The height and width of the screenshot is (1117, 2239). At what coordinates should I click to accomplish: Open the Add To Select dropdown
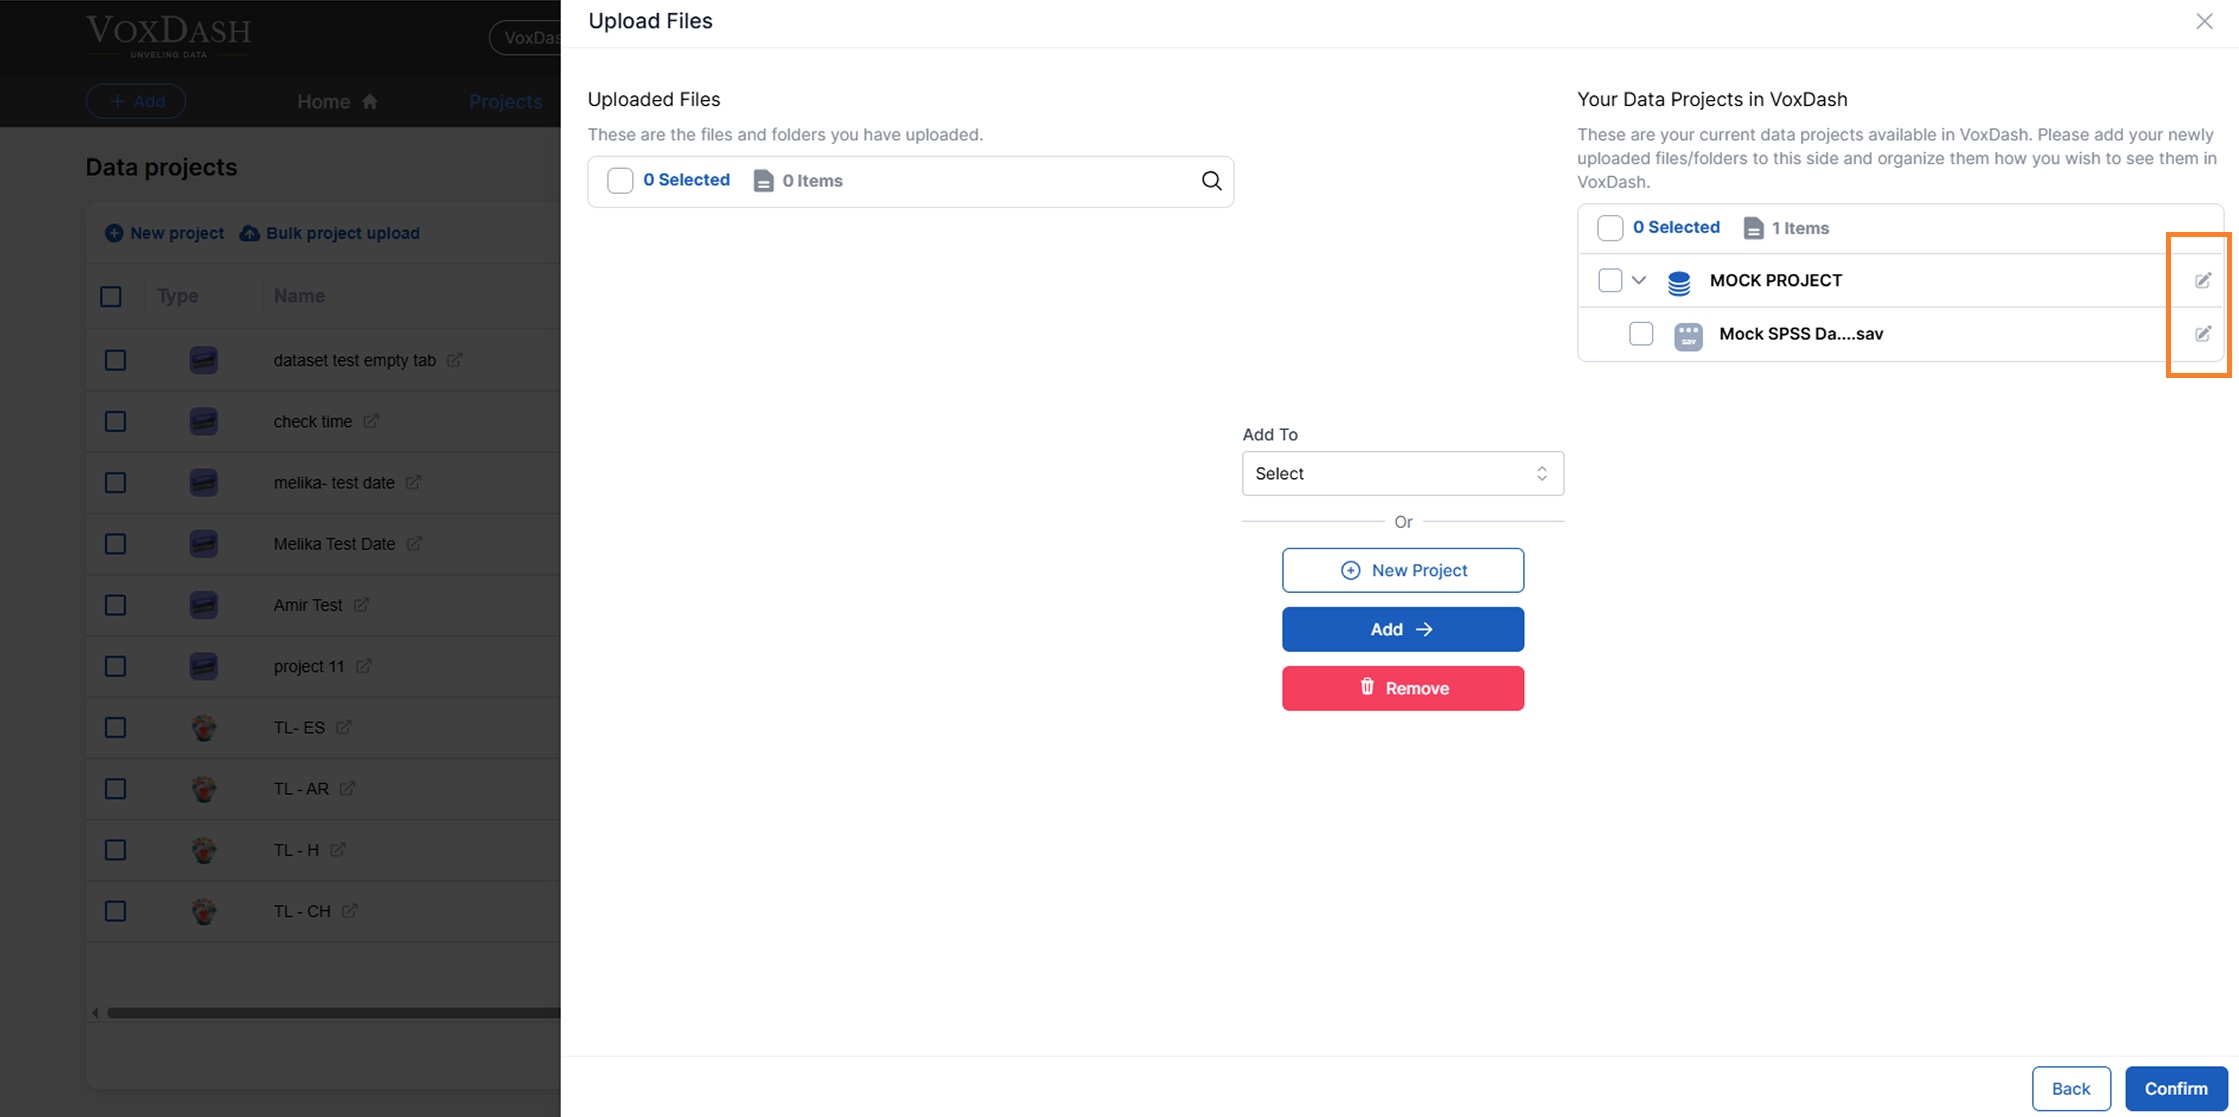click(x=1402, y=473)
